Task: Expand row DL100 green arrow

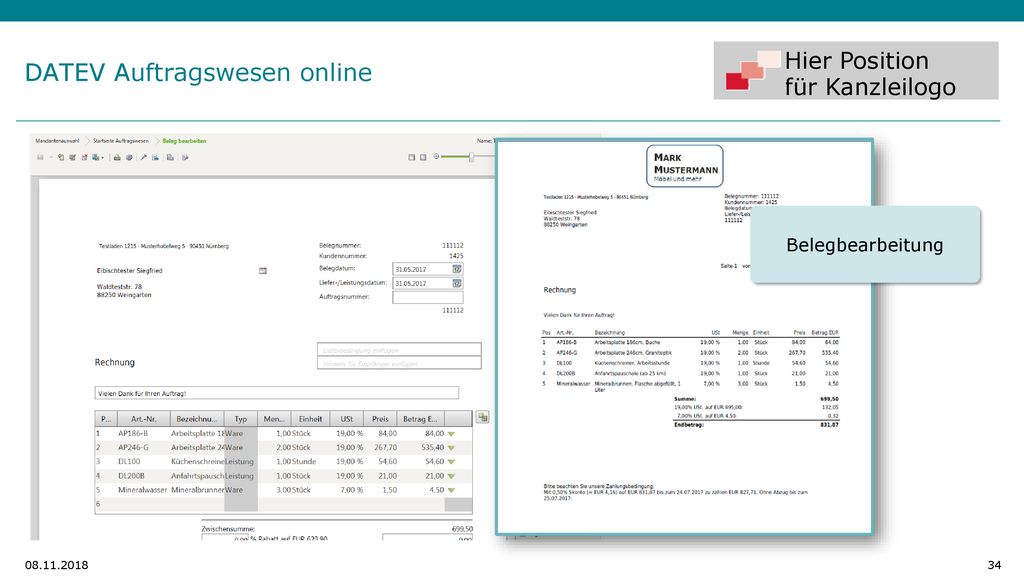Action: [451, 462]
